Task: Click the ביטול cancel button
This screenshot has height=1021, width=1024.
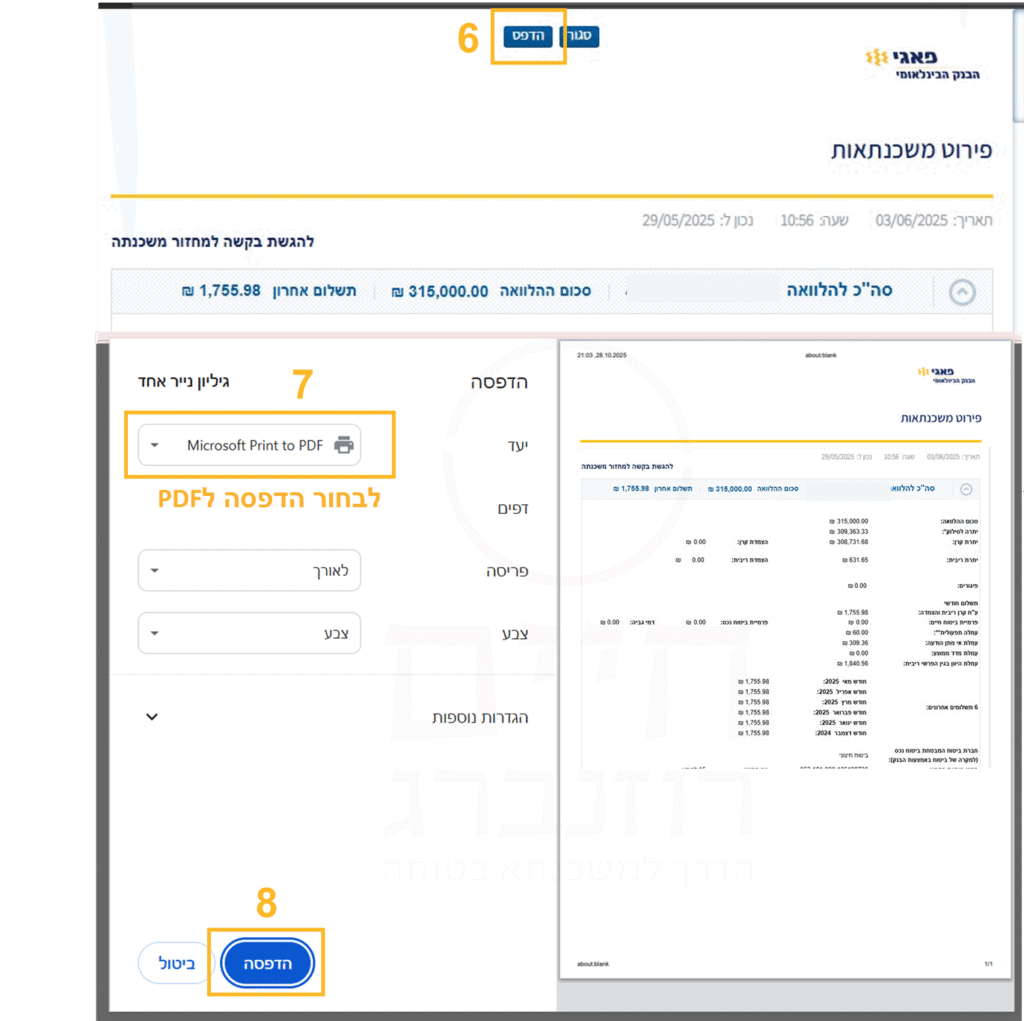Action: click(x=176, y=963)
